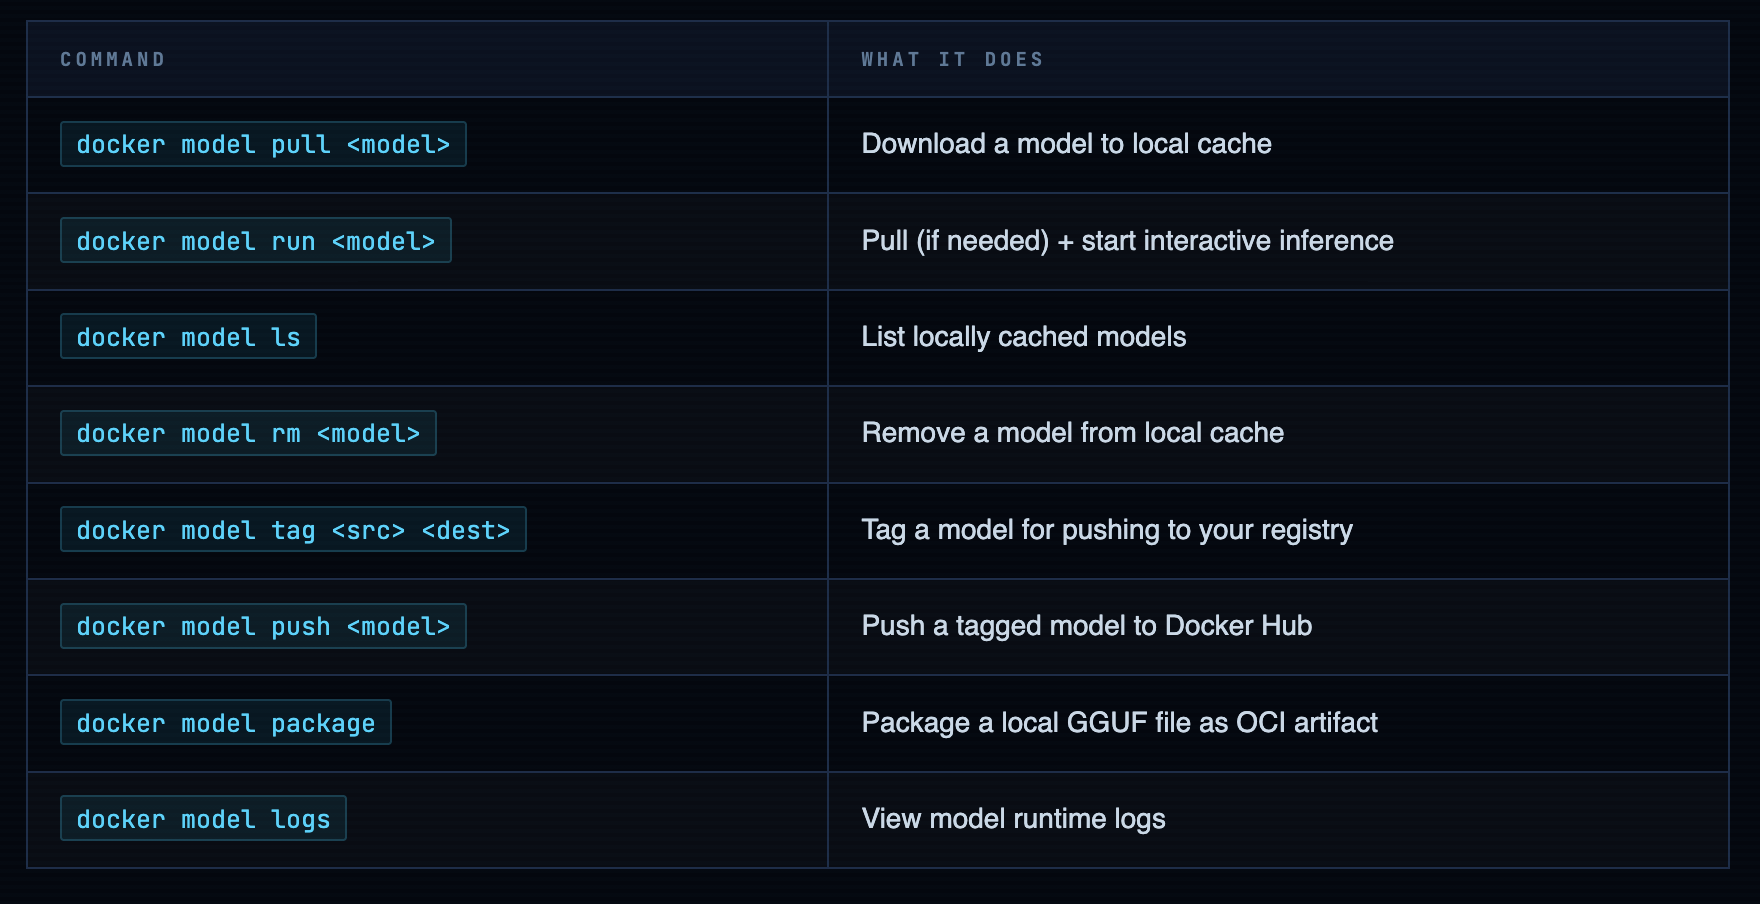Click the 'docker model ls' command
Screen dimensions: 1760x904
[x=188, y=337]
